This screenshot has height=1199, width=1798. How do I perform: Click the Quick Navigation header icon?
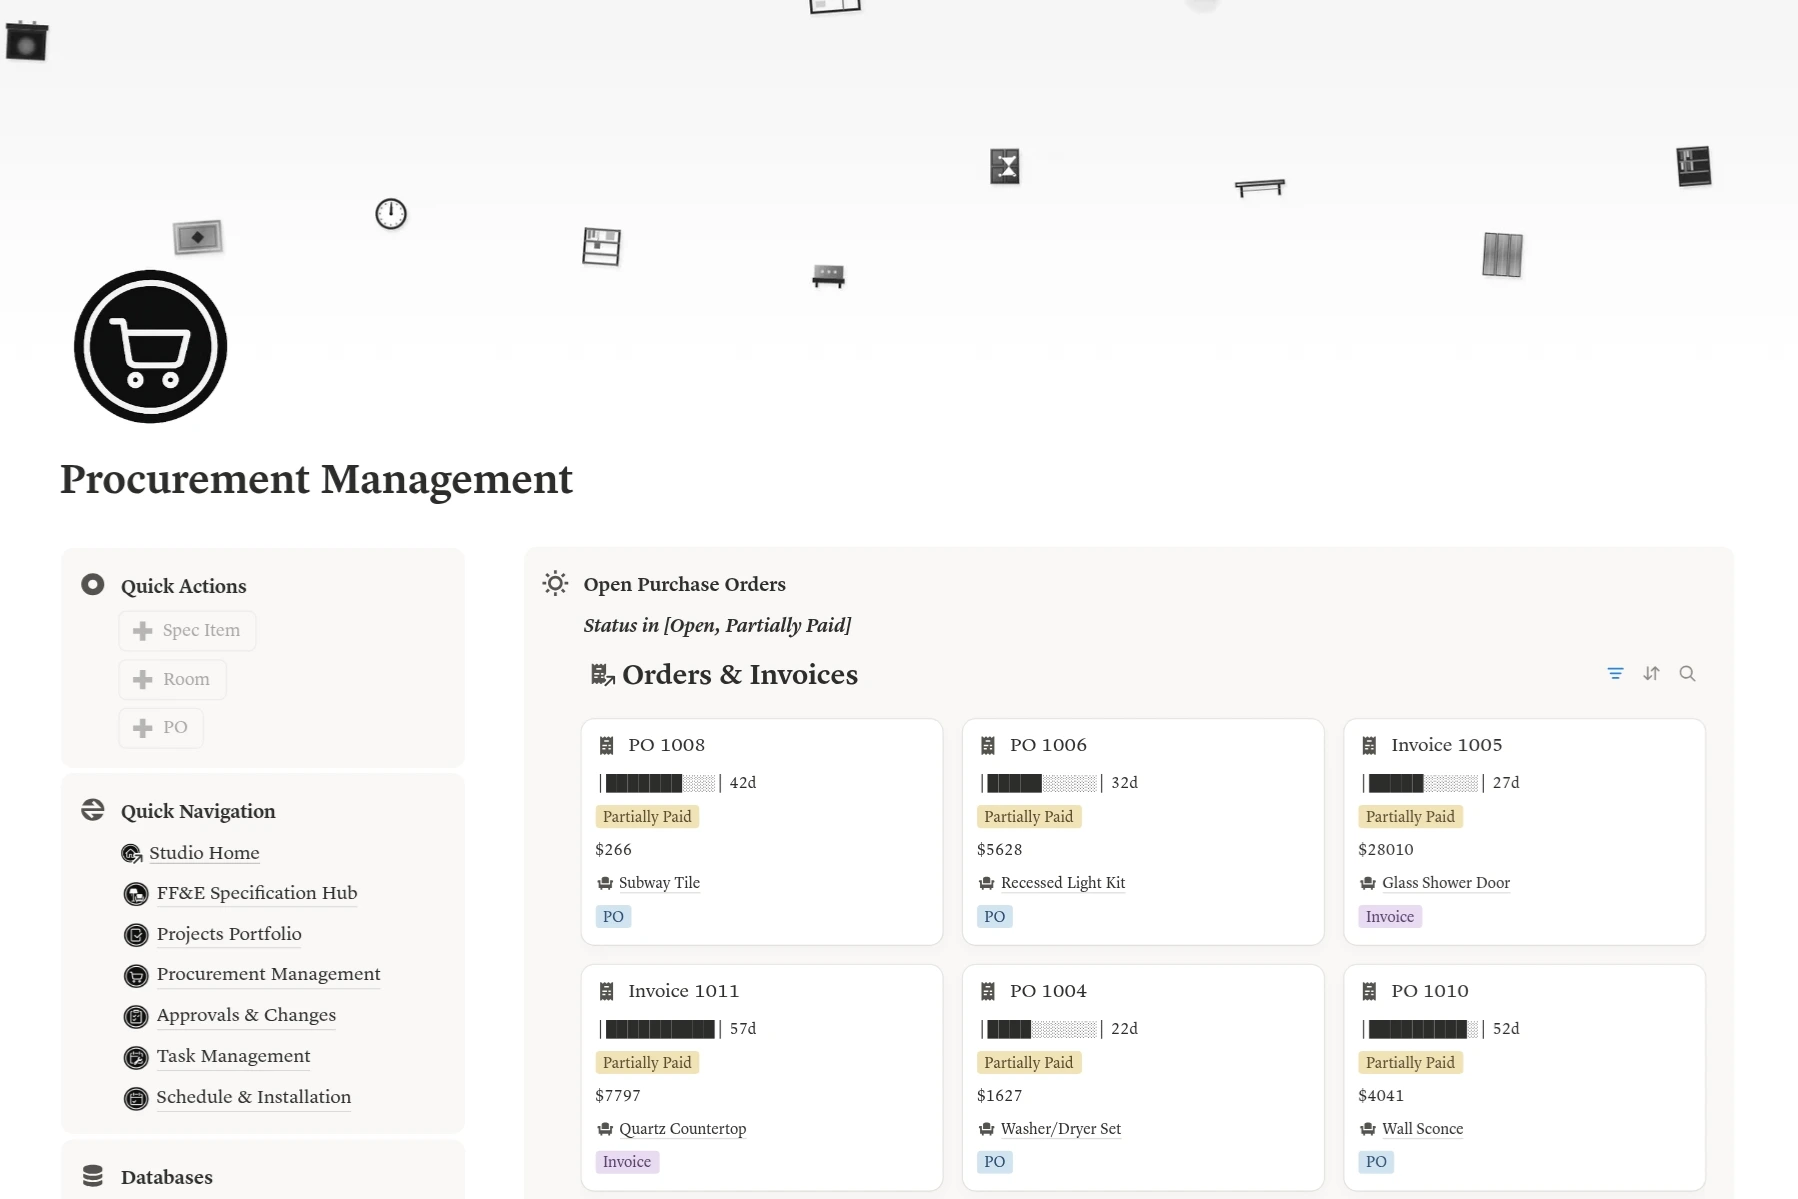coord(93,810)
